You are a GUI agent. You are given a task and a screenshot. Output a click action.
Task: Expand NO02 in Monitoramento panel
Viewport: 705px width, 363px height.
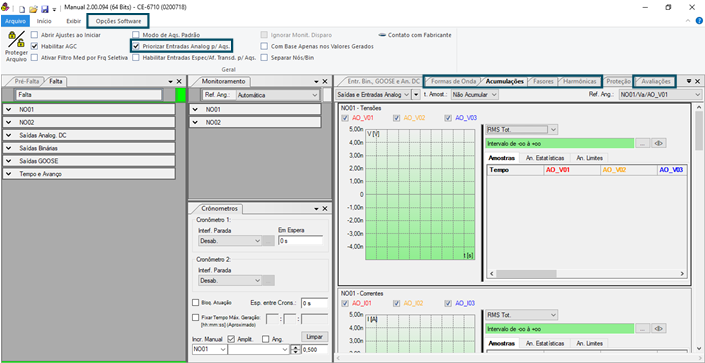195,122
